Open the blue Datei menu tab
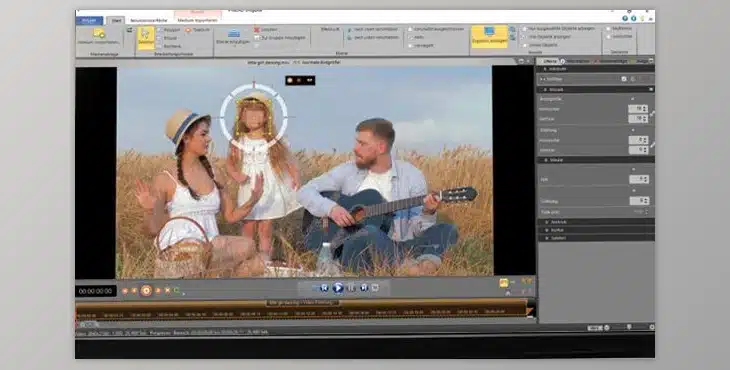The width and height of the screenshot is (730, 370). 89,20
